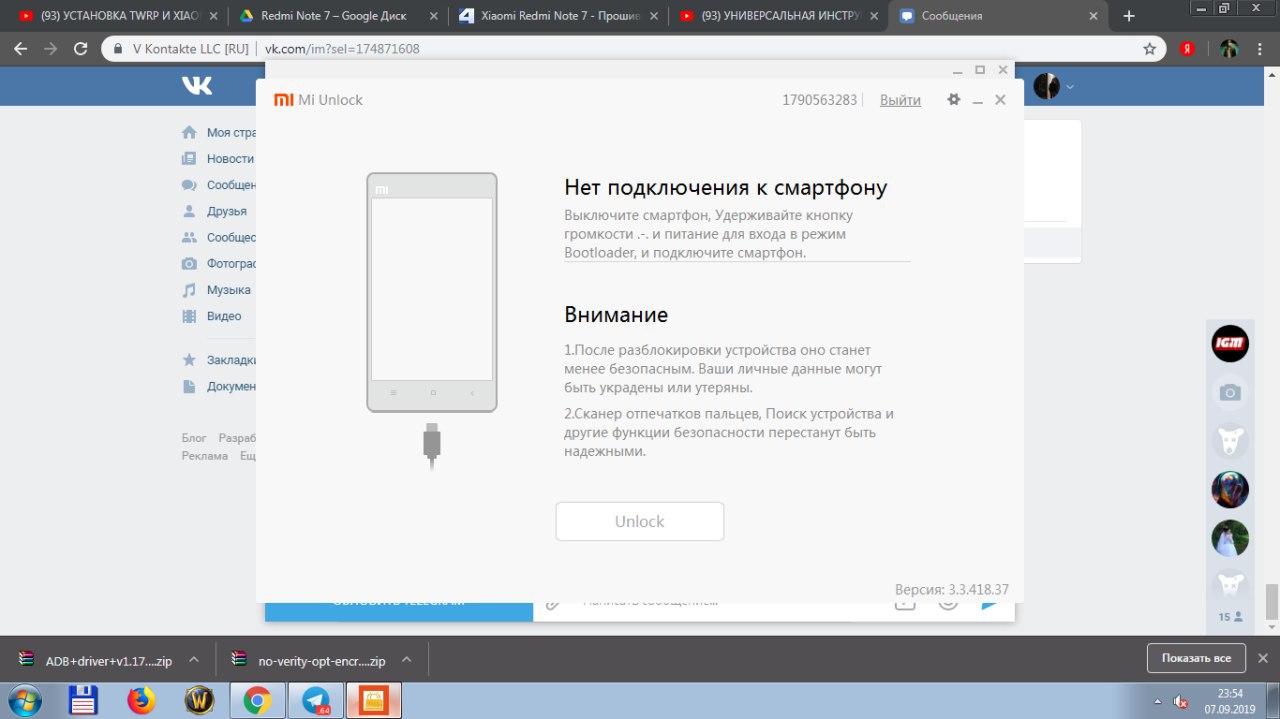Open the taskbar clock 23:54
Image resolution: width=1280 pixels, height=719 pixels.
click(x=1230, y=701)
